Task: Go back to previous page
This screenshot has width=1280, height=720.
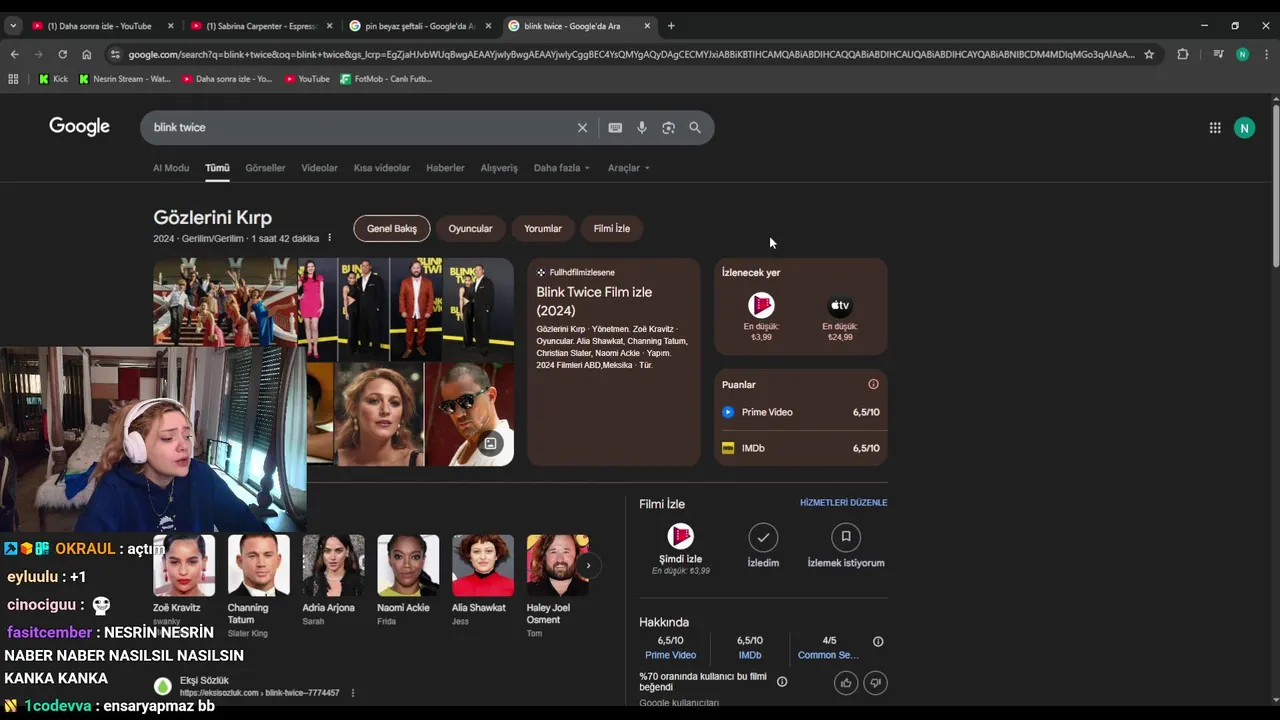Action: (14, 54)
